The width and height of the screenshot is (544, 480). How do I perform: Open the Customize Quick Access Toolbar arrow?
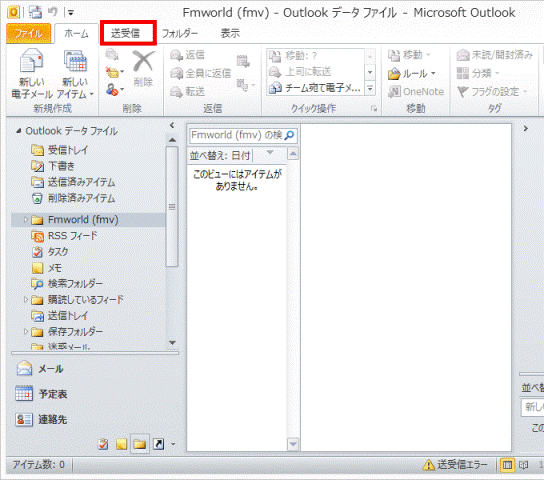[71, 13]
